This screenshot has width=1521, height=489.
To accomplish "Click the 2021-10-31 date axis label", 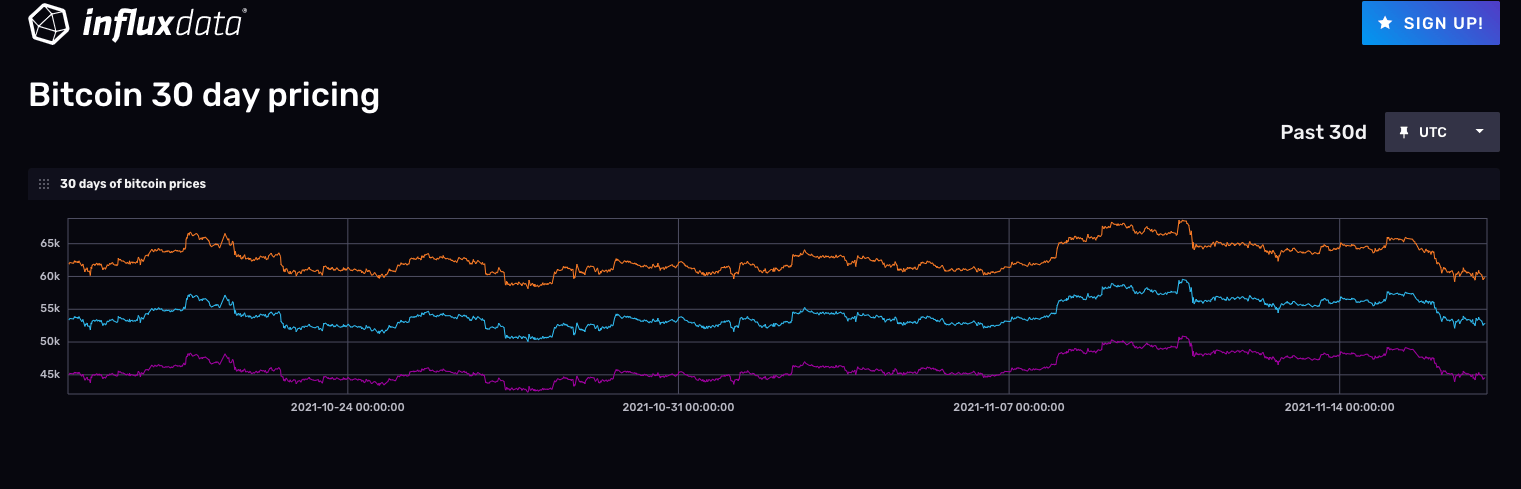I will [678, 407].
